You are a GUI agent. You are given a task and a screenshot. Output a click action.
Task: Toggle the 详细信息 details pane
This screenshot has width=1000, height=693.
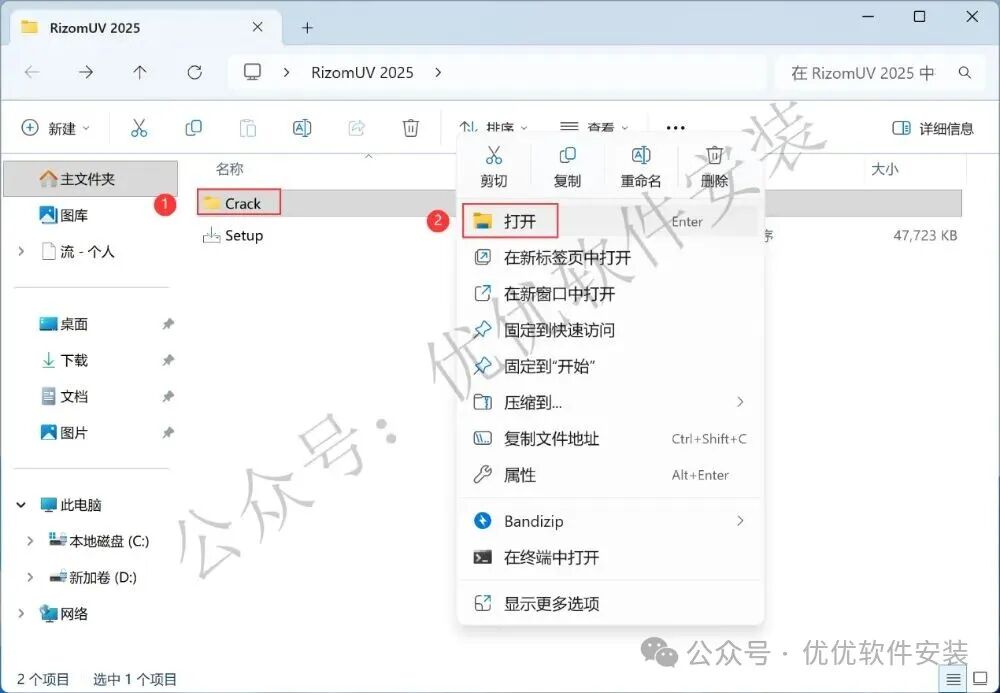pos(933,128)
